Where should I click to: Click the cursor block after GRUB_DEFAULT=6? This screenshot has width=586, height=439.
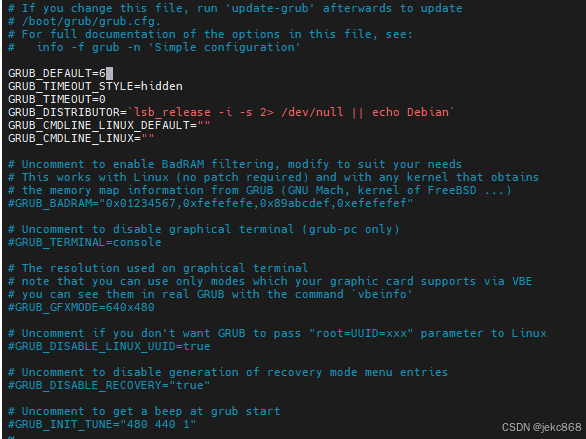click(x=110, y=73)
